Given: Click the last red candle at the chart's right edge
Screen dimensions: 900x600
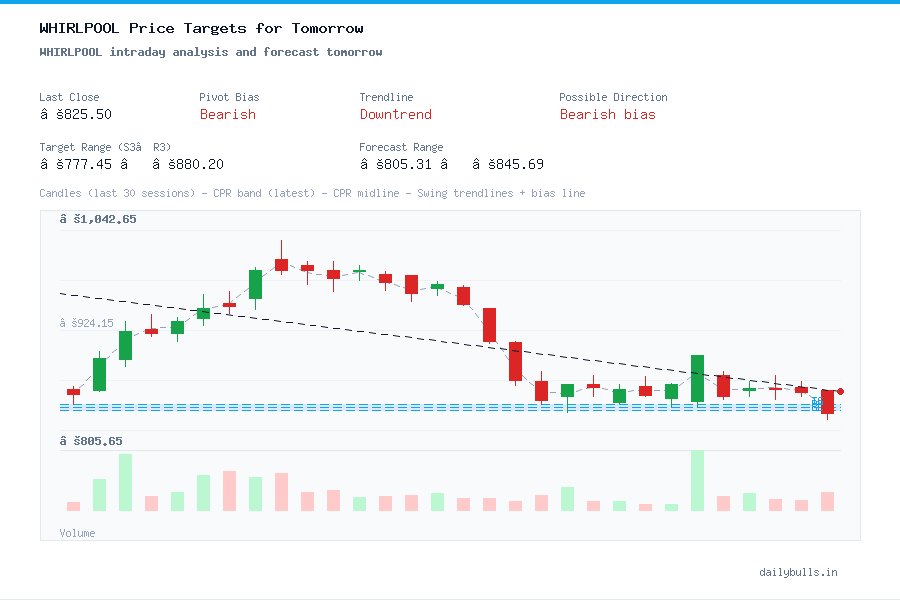Looking at the screenshot, I should (827, 402).
